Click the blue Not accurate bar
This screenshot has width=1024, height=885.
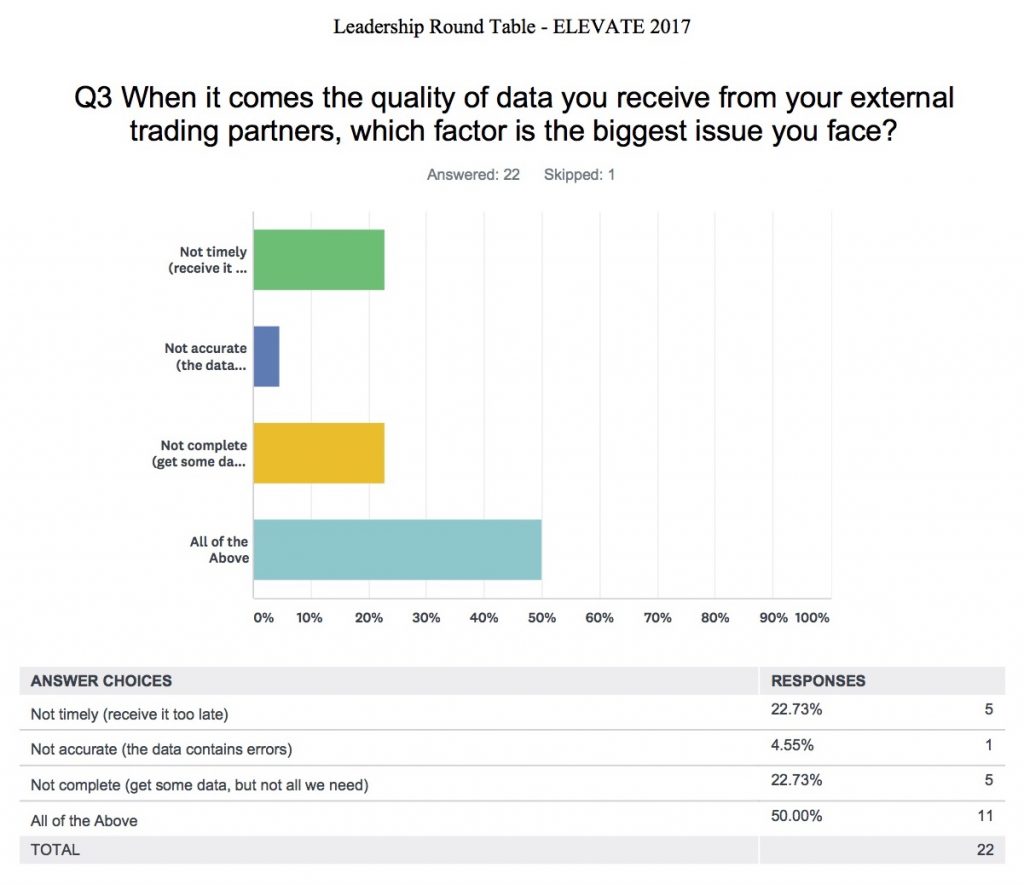[266, 357]
